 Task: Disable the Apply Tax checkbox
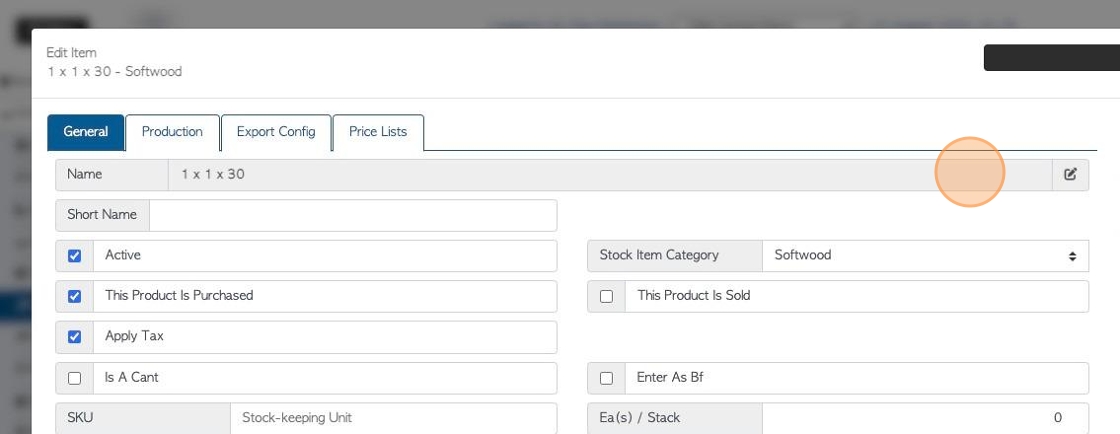click(74, 336)
